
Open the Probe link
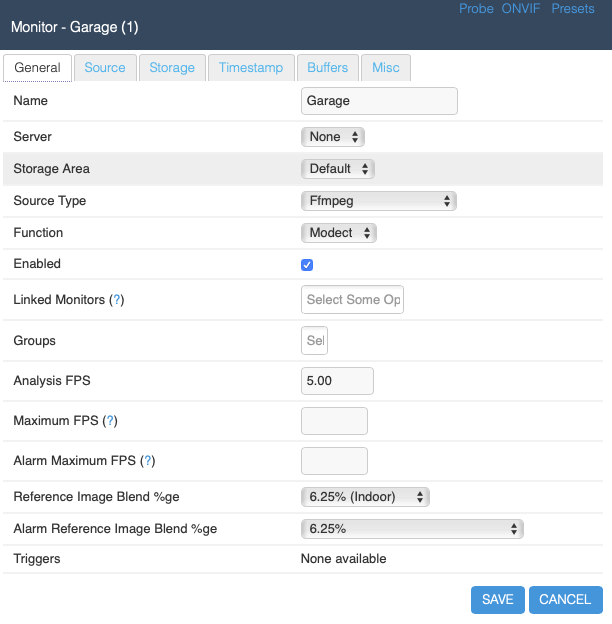click(x=476, y=9)
